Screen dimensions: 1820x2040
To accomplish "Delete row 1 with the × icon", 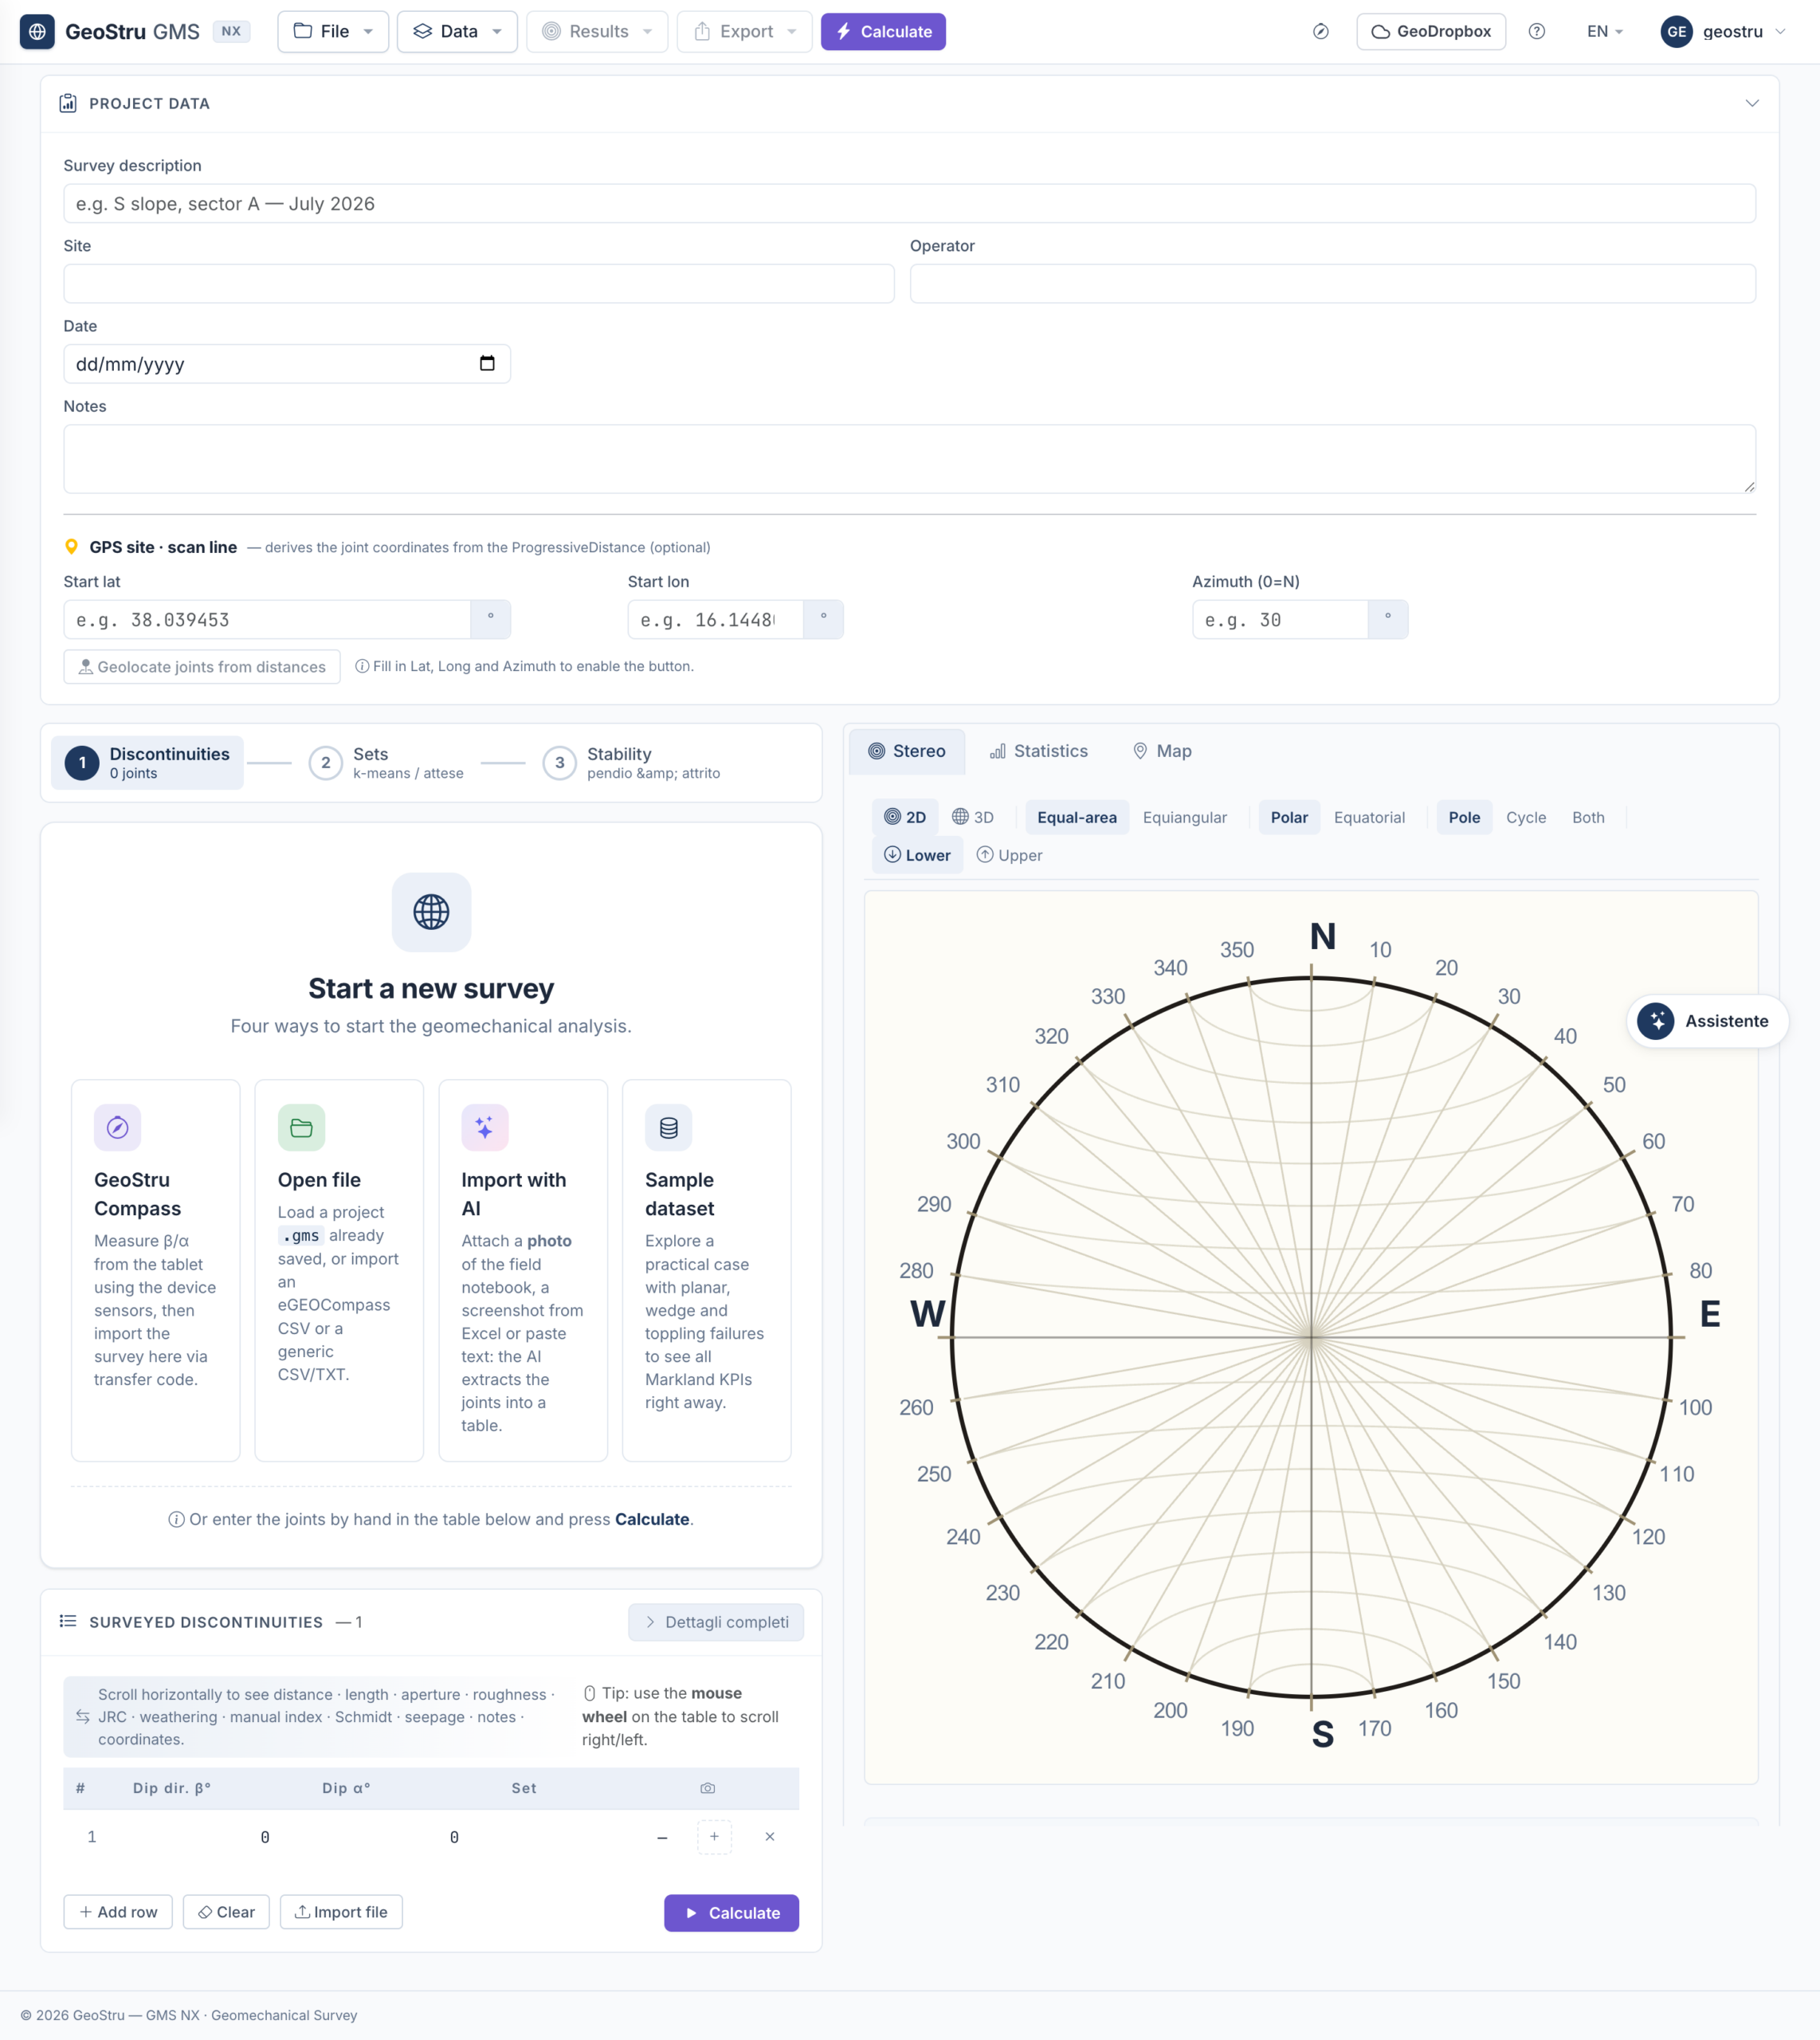I will point(769,1836).
